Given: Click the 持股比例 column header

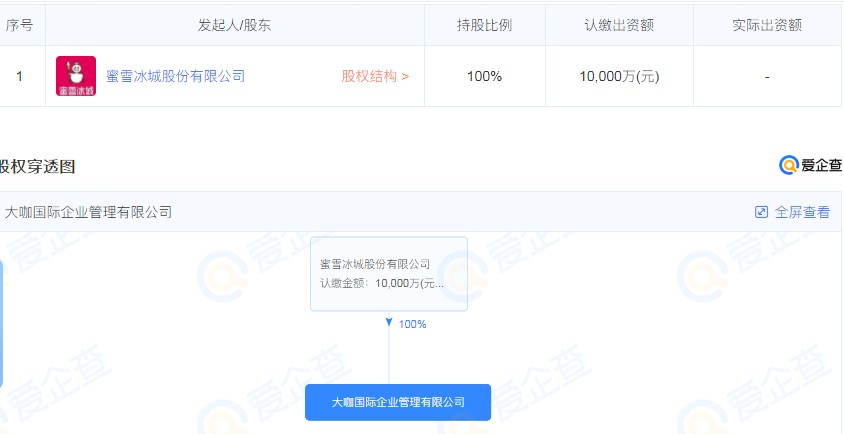Looking at the screenshot, I should [x=484, y=25].
